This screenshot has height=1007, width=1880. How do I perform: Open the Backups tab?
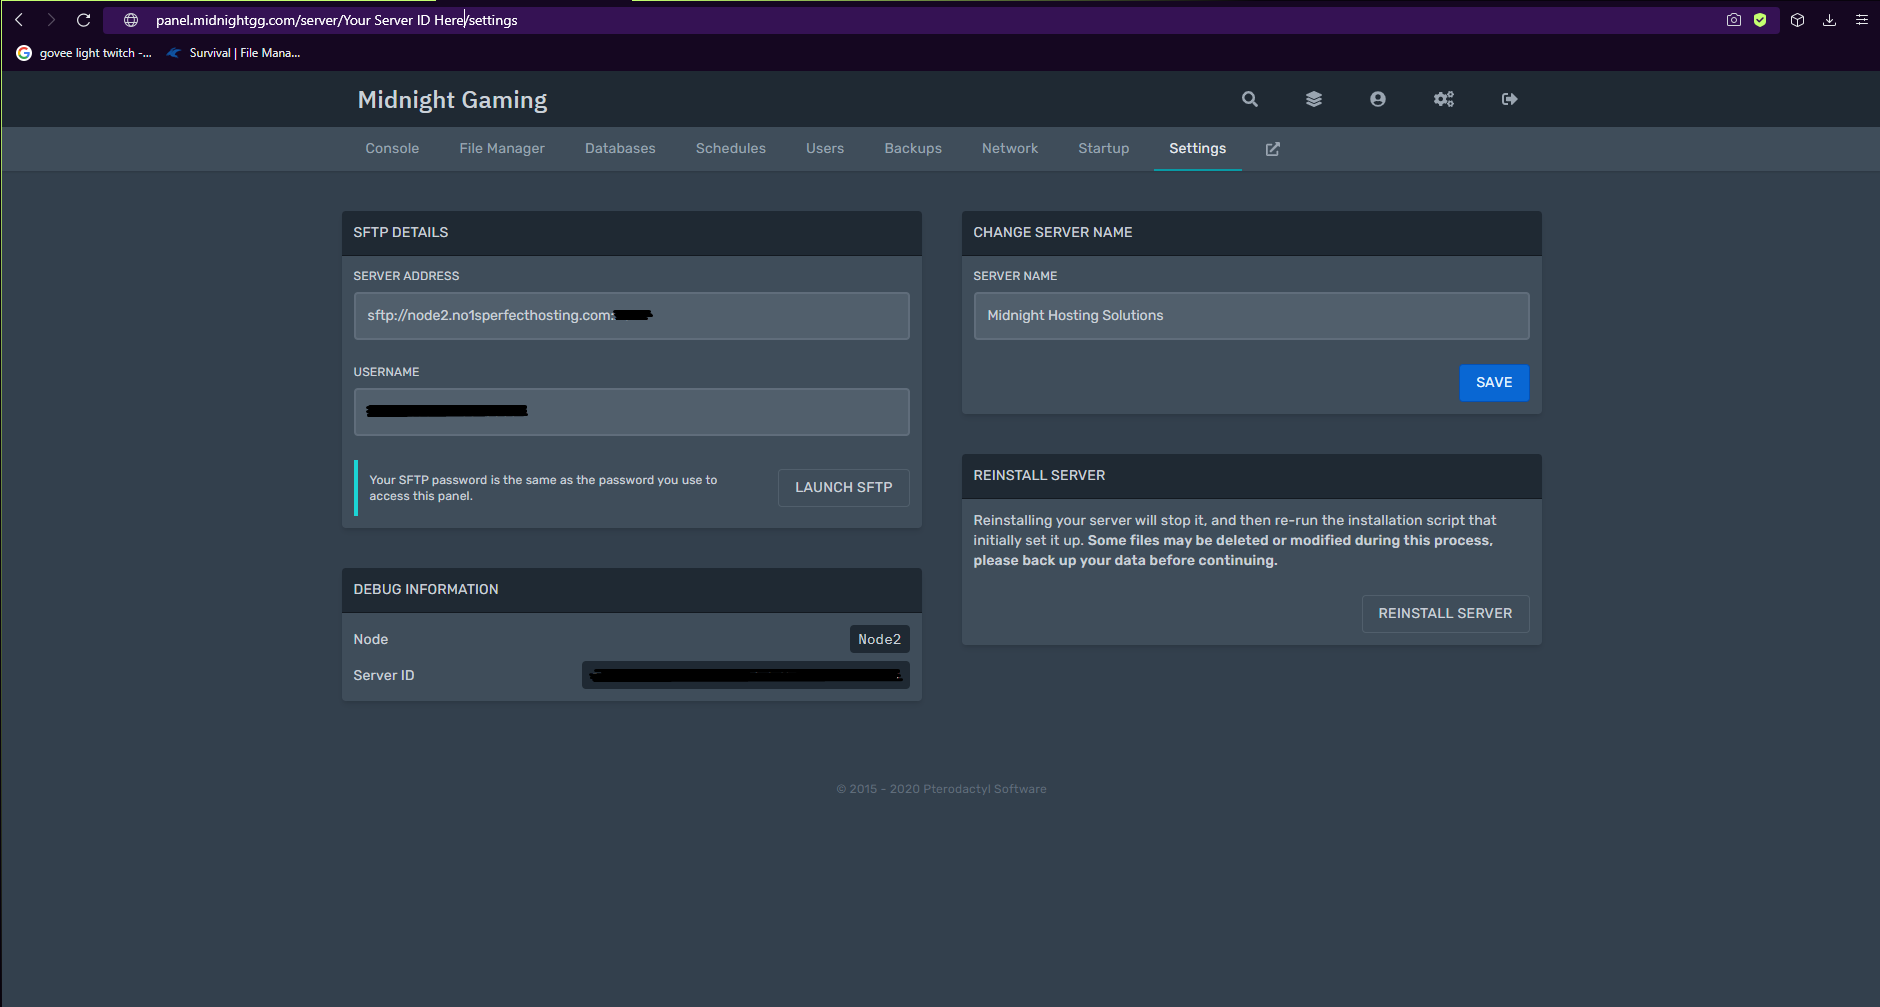(x=913, y=149)
